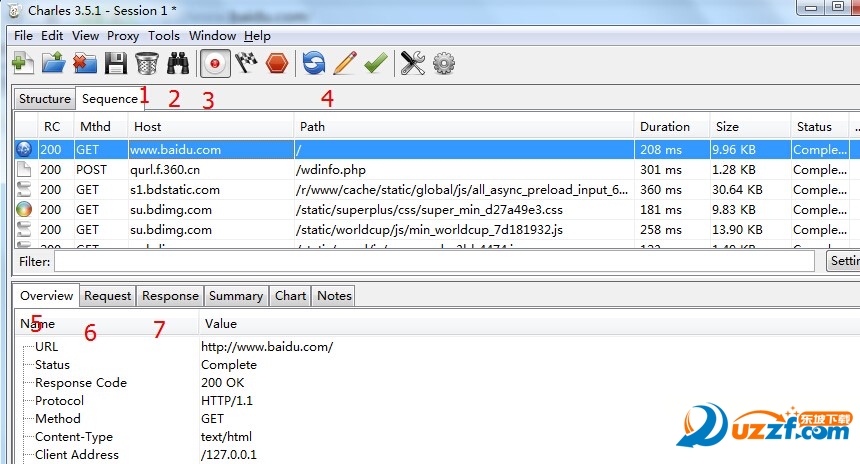
Task: Open the Response tab
Action: [170, 296]
